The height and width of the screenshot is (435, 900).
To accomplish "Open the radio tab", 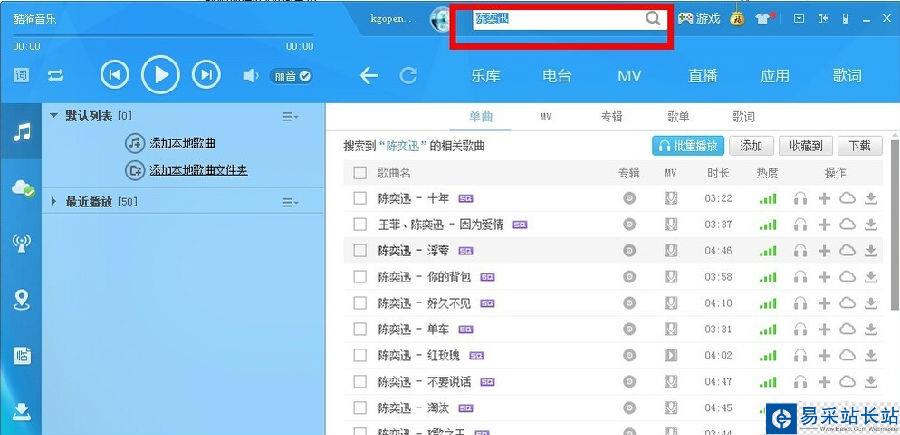I will [x=556, y=76].
